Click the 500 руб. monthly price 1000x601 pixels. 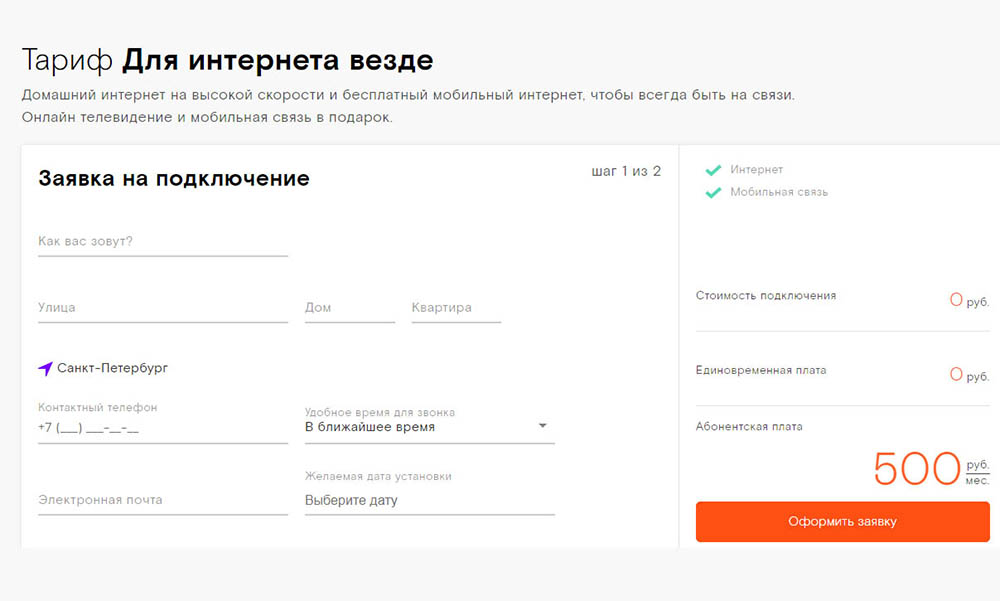tap(917, 468)
